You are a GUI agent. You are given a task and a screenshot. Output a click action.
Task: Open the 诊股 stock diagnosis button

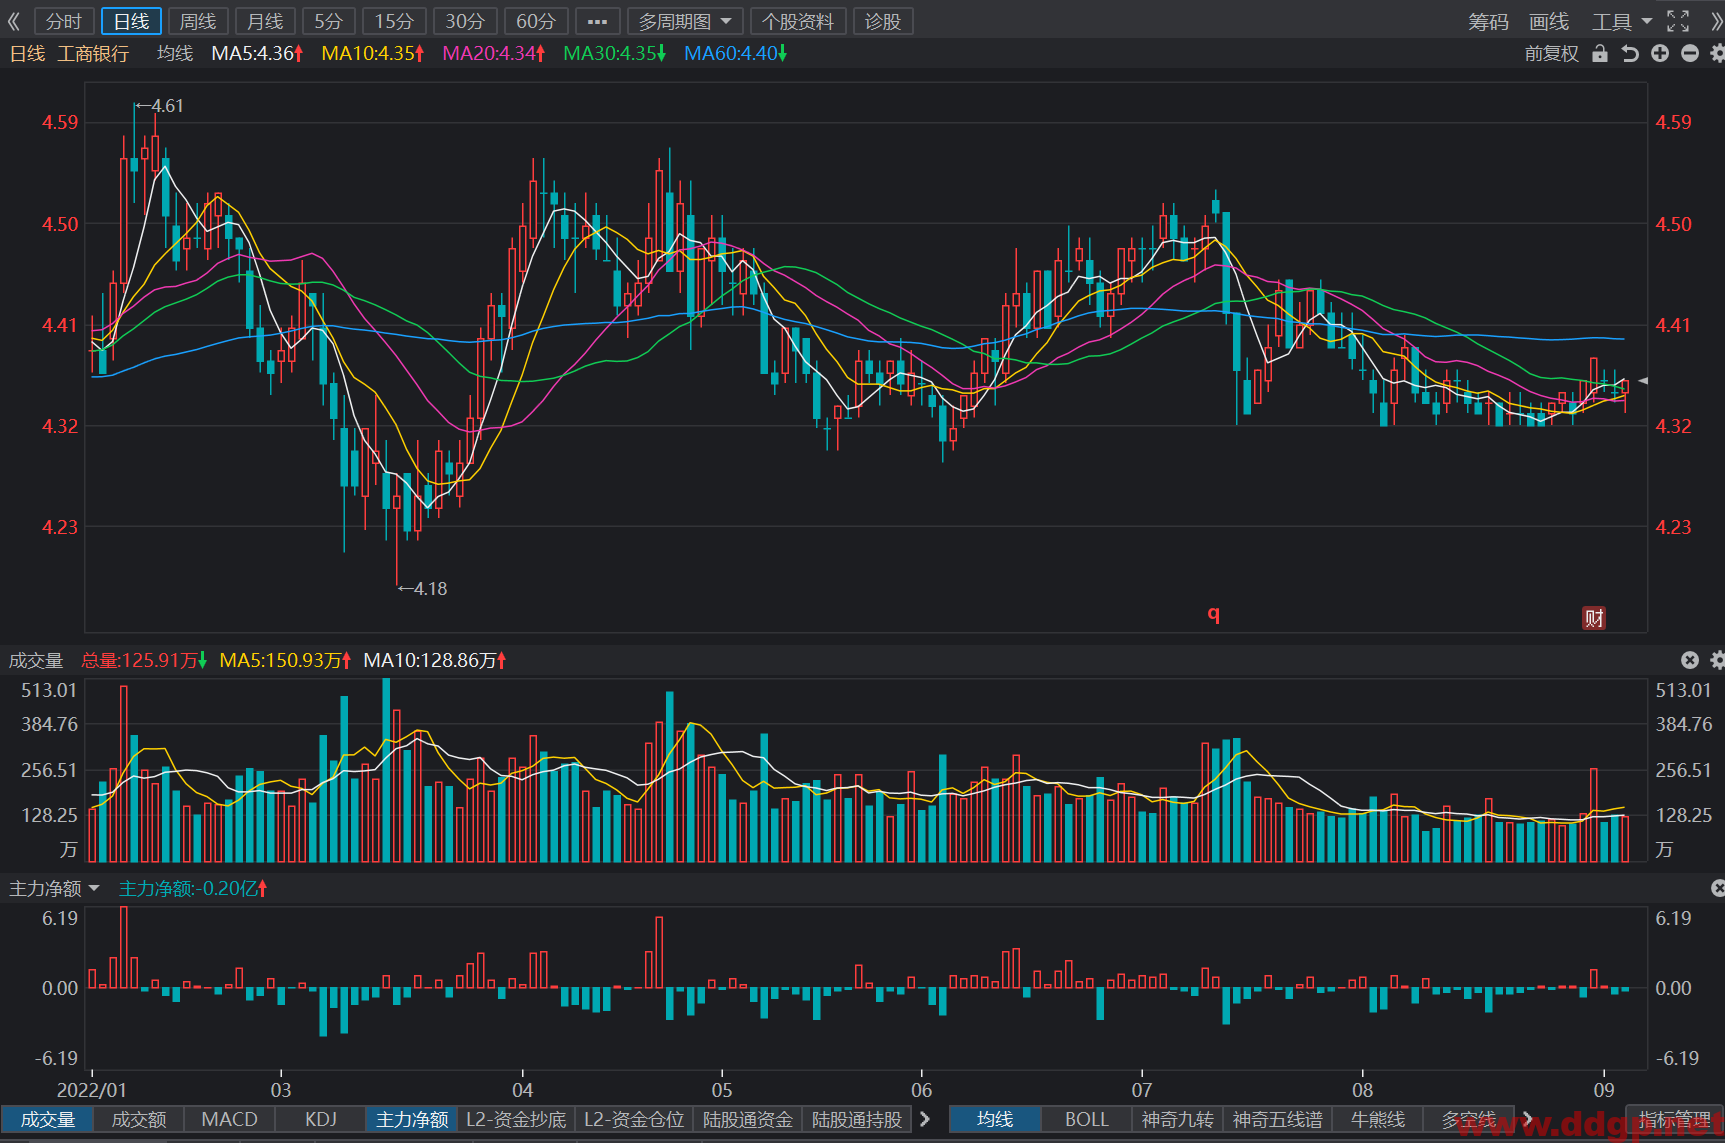tap(883, 21)
